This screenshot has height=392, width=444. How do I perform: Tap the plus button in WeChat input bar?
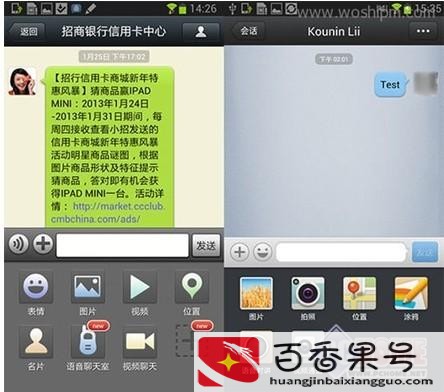click(x=43, y=244)
